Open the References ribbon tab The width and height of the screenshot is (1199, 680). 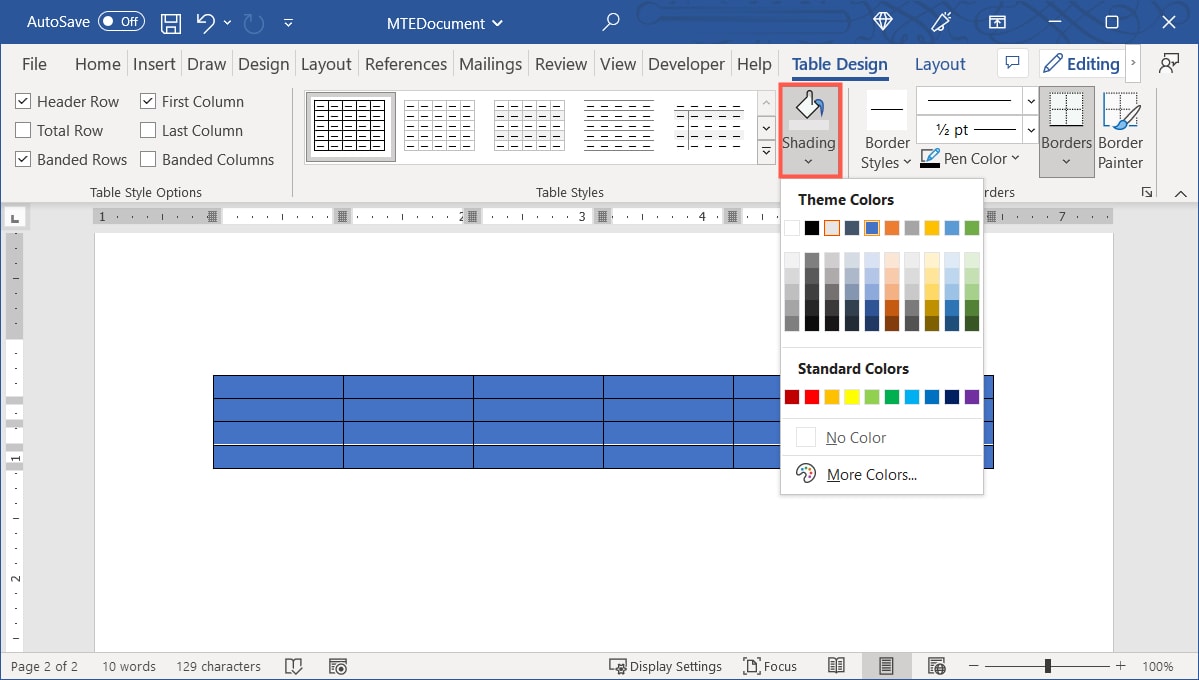pyautogui.click(x=405, y=63)
